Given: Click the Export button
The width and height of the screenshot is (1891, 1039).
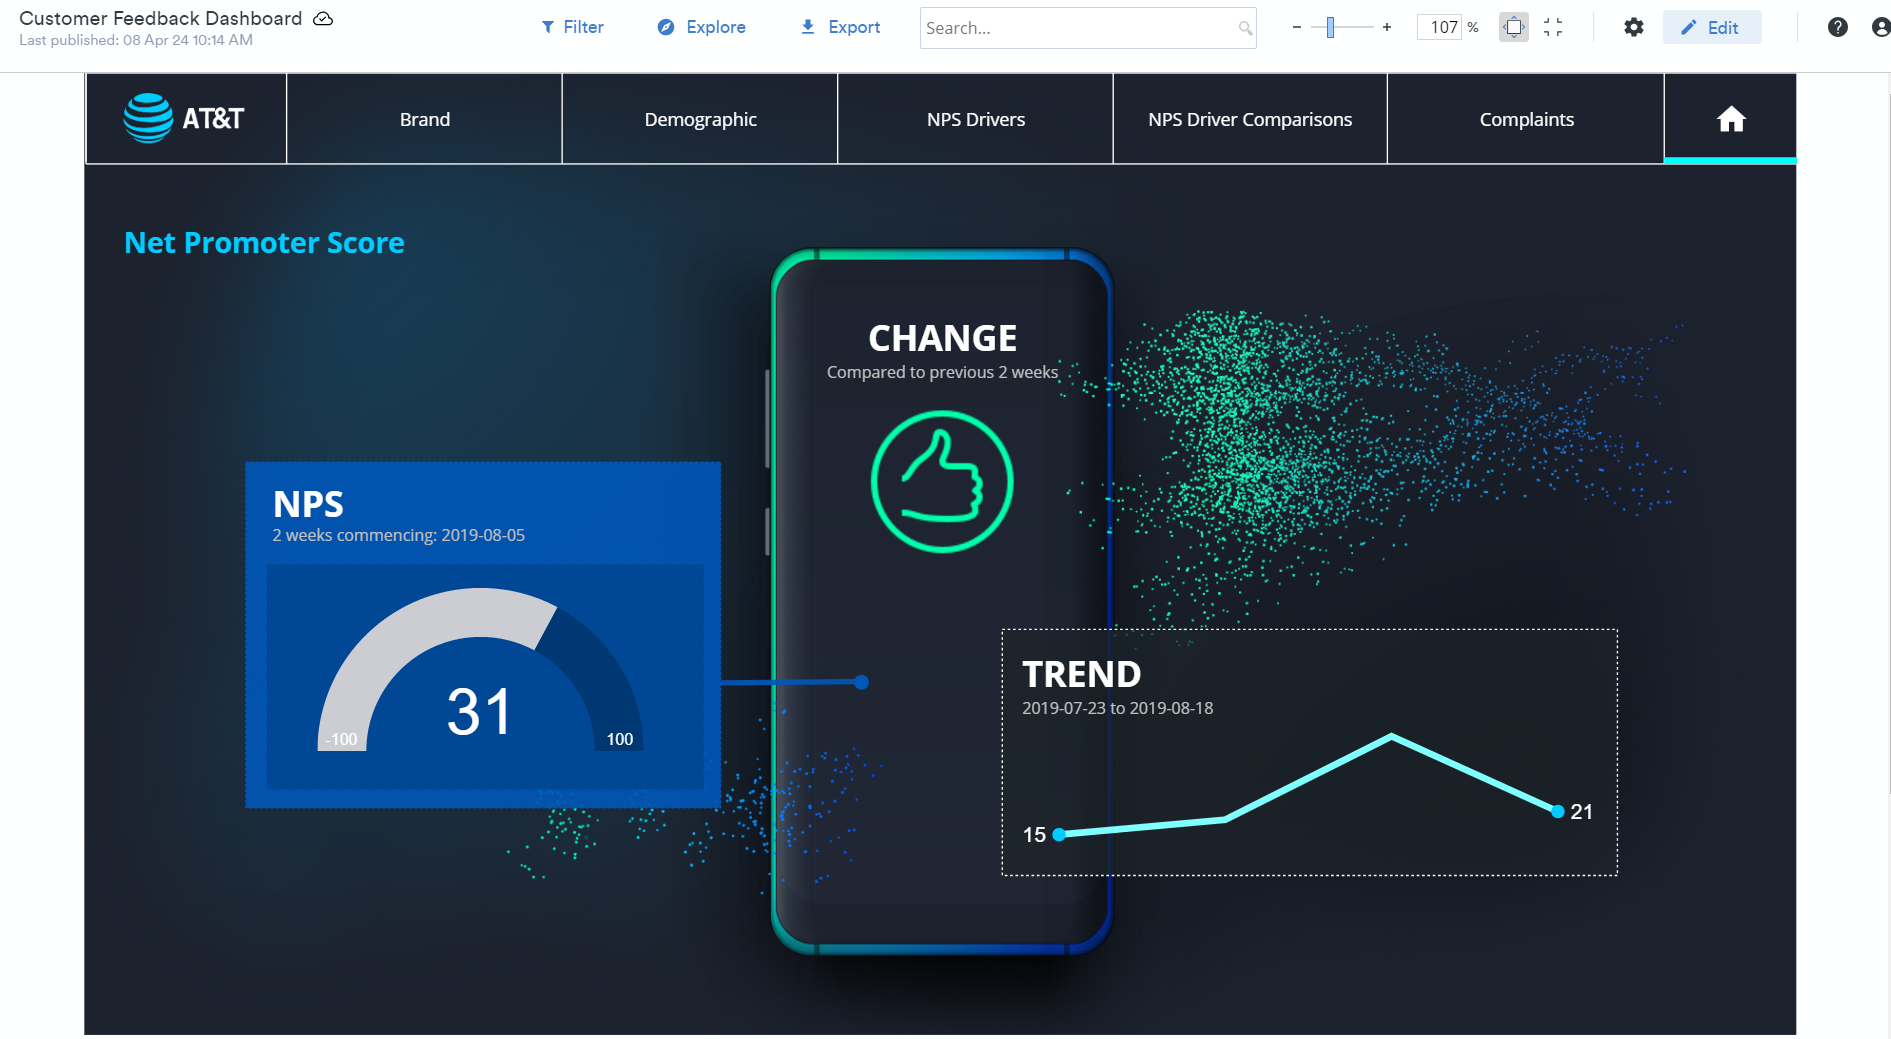Looking at the screenshot, I should coord(840,27).
